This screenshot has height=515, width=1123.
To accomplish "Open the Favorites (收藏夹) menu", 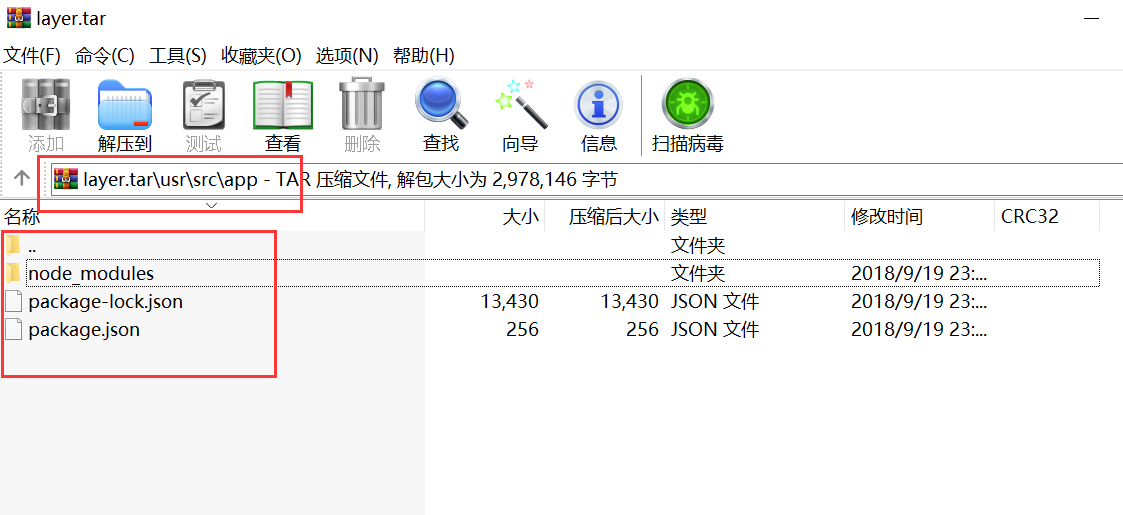I will (261, 55).
